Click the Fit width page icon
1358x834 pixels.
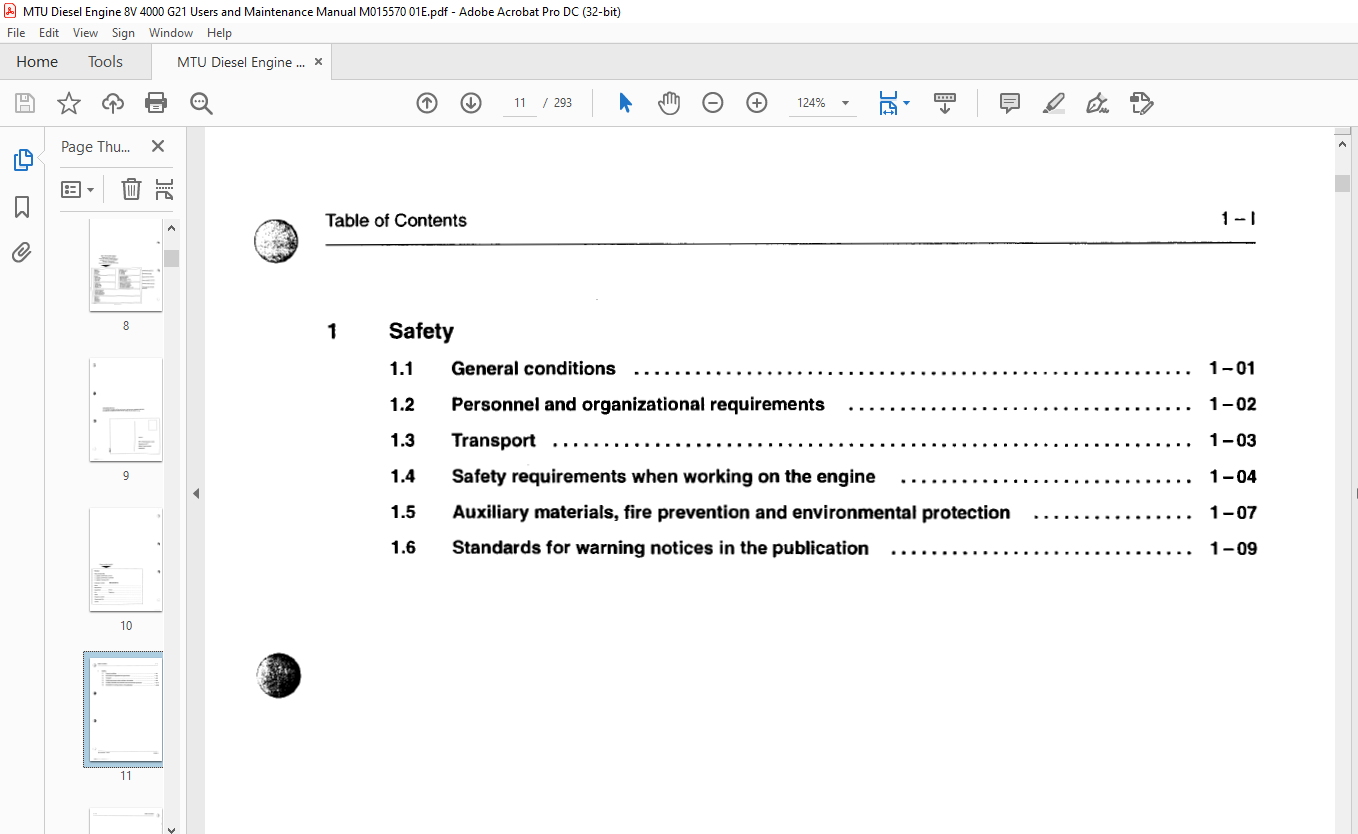(888, 103)
